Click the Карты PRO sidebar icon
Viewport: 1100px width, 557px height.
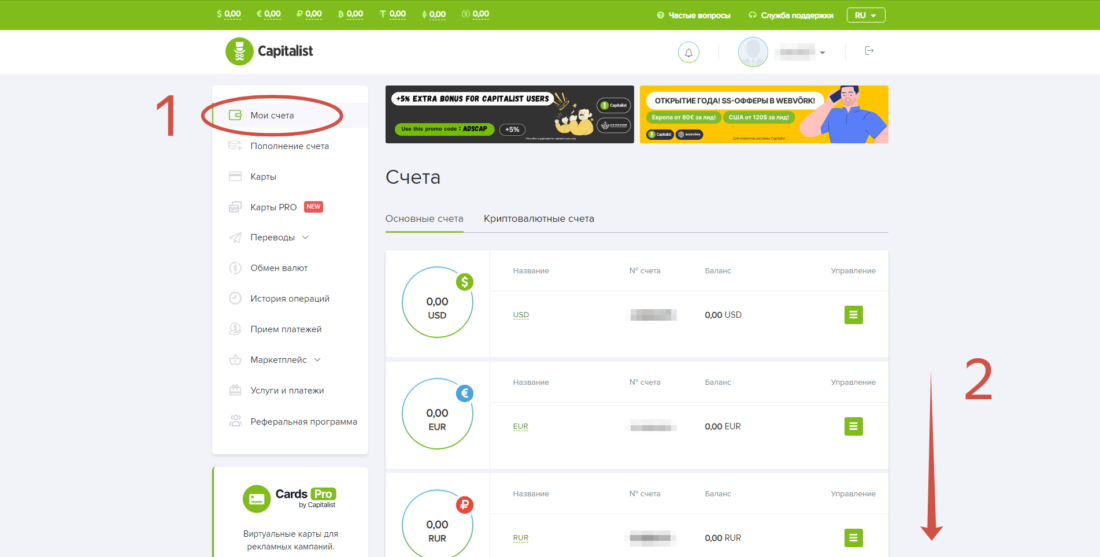tap(236, 207)
